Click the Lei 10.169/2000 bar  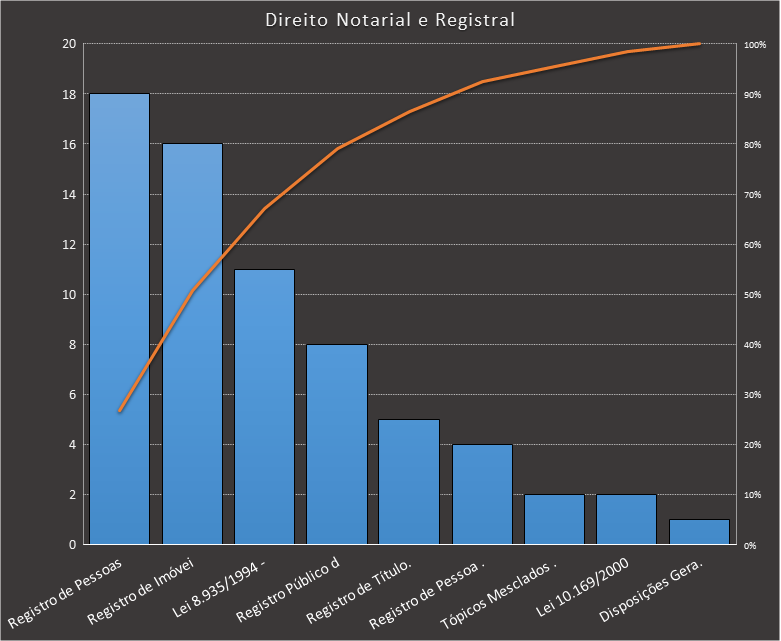pyautogui.click(x=626, y=520)
